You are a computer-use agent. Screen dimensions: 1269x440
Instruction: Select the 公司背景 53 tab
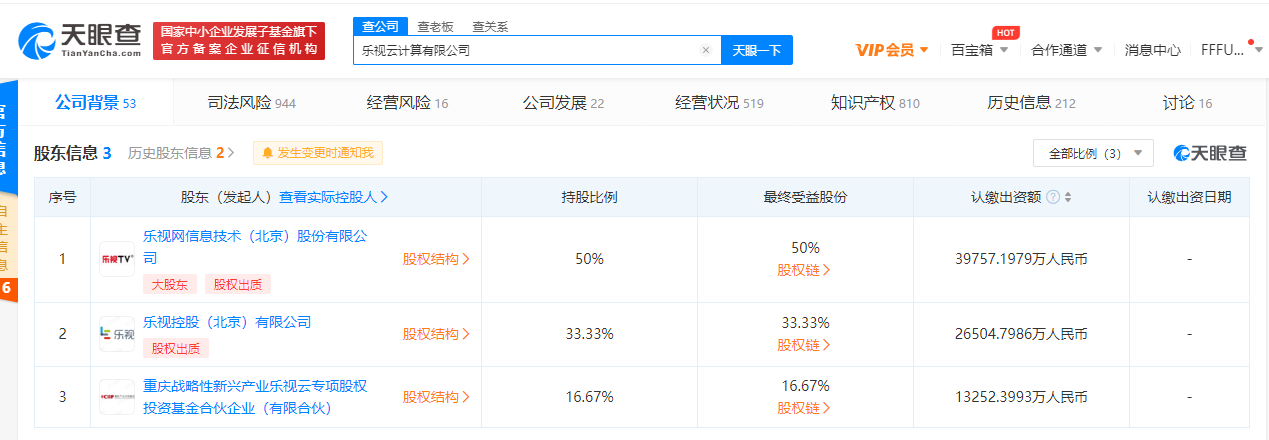[x=95, y=102]
